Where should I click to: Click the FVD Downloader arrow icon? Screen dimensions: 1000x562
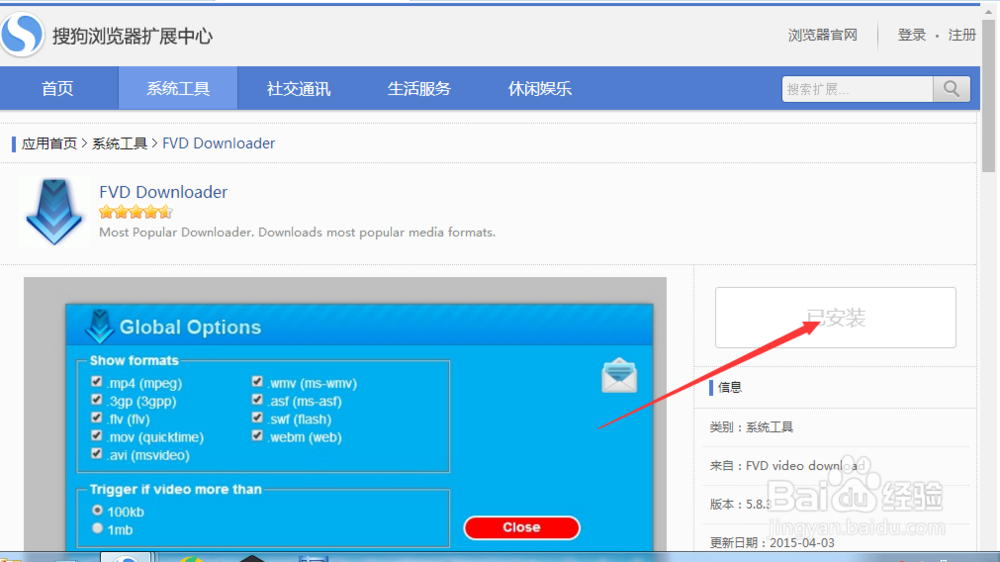[54, 212]
